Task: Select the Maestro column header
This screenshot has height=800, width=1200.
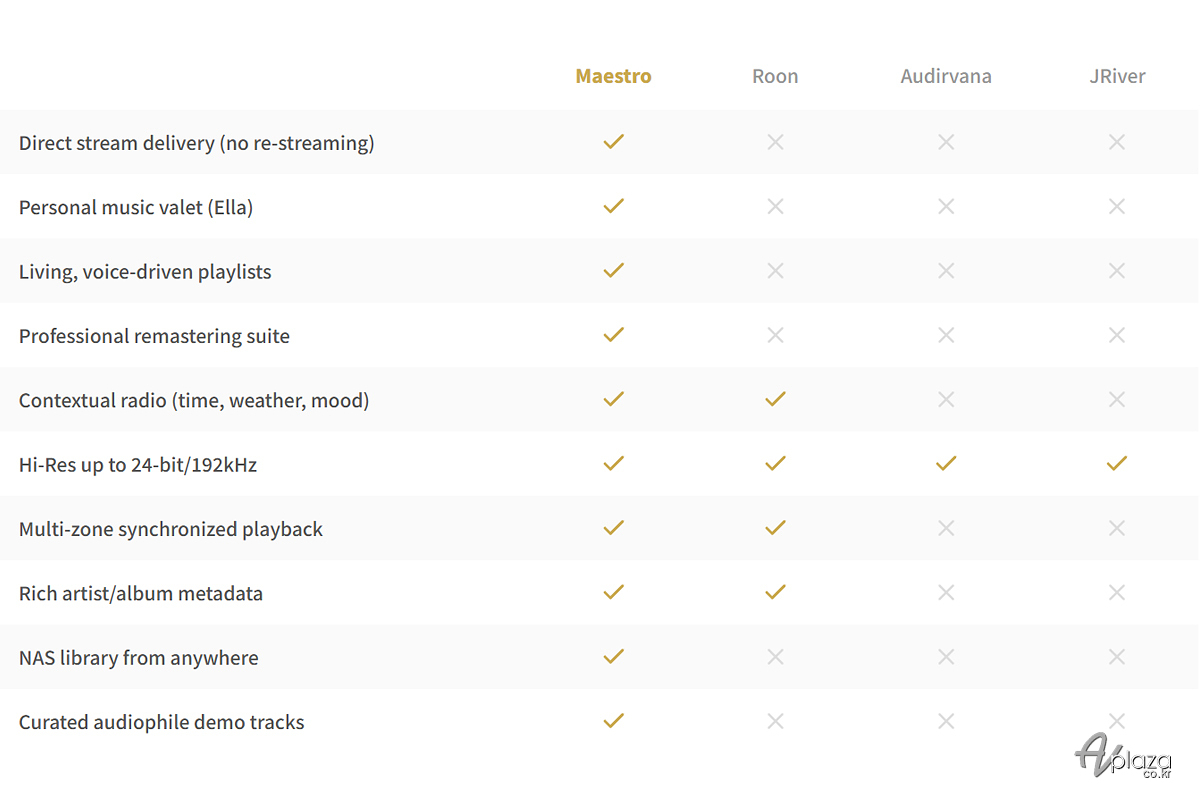Action: (613, 77)
